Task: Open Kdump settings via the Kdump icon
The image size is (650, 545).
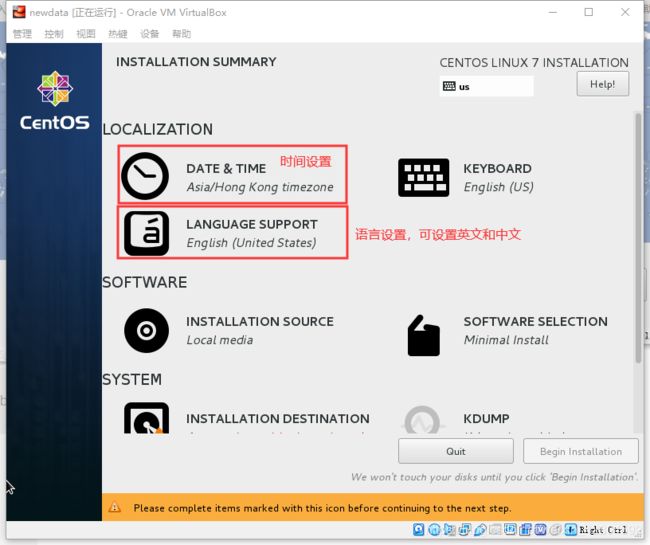Action: (422, 419)
